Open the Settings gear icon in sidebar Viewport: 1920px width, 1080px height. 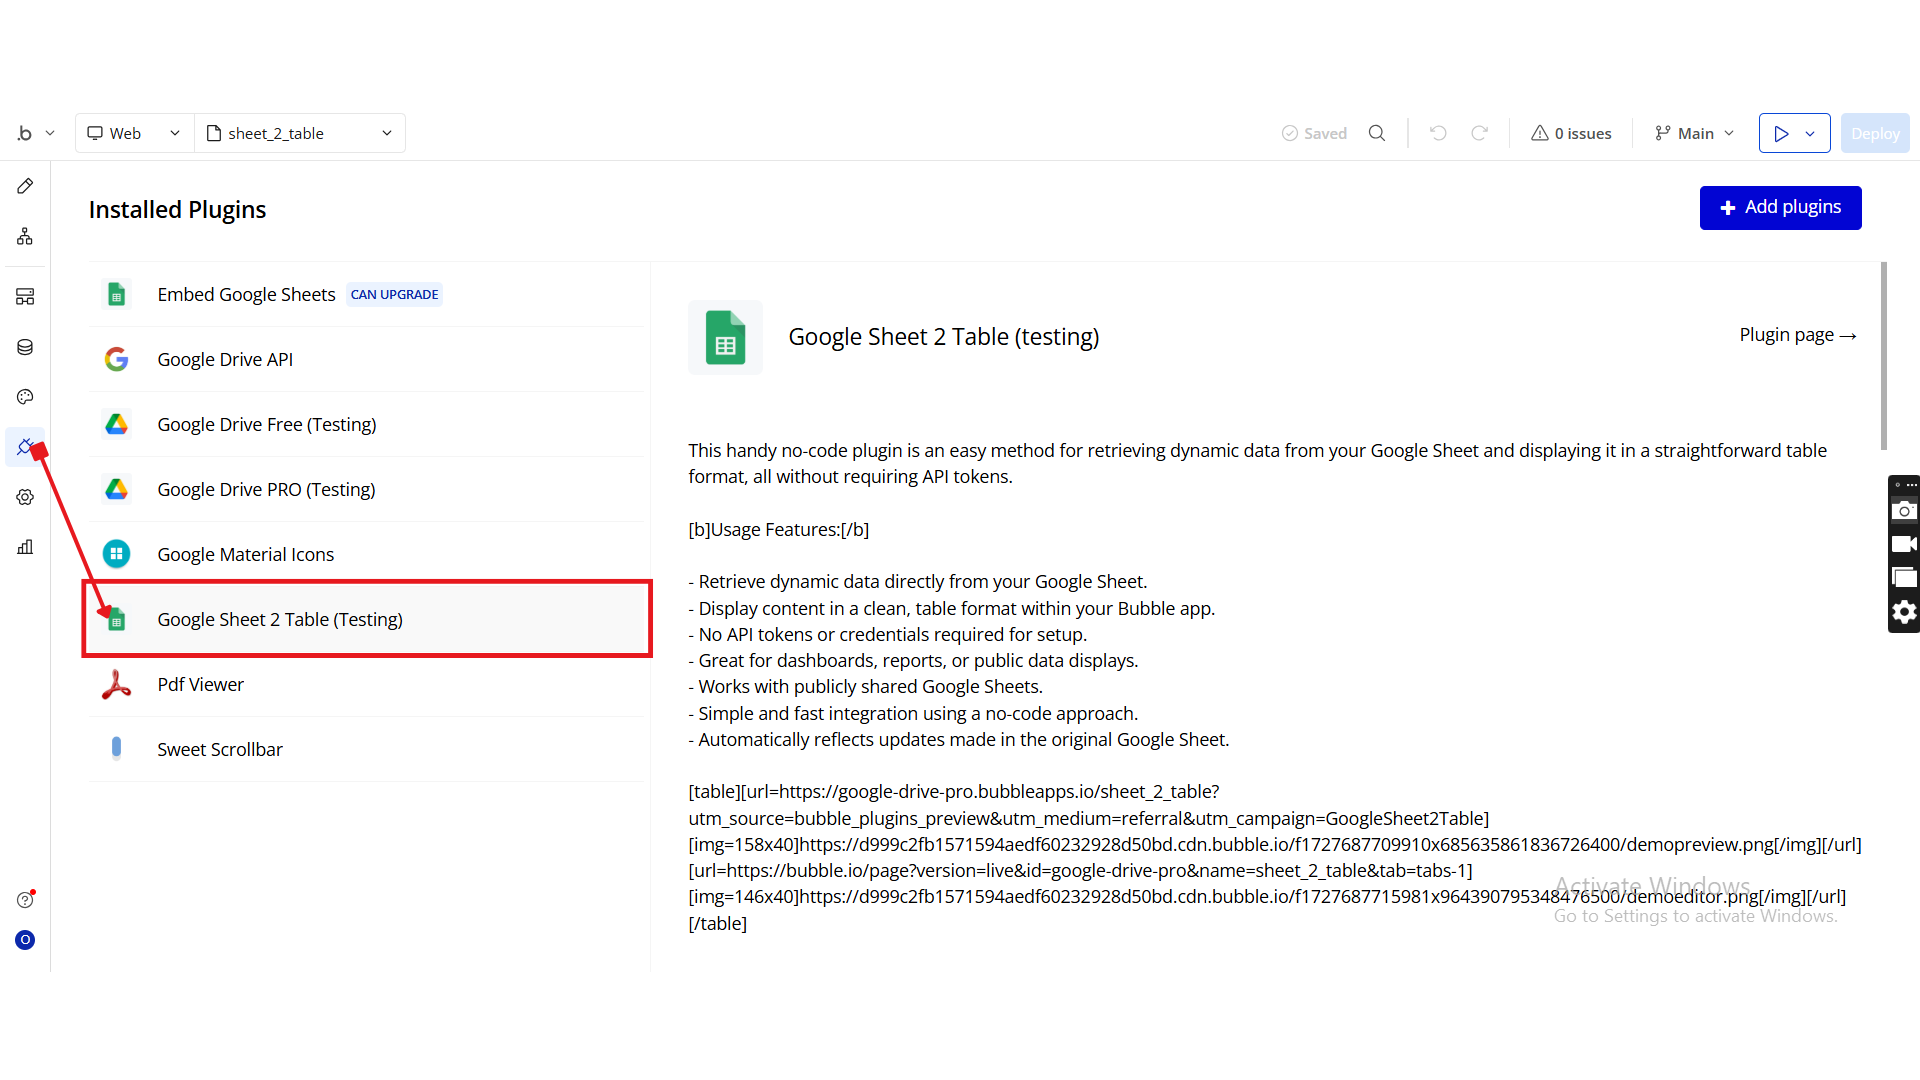[x=25, y=497]
